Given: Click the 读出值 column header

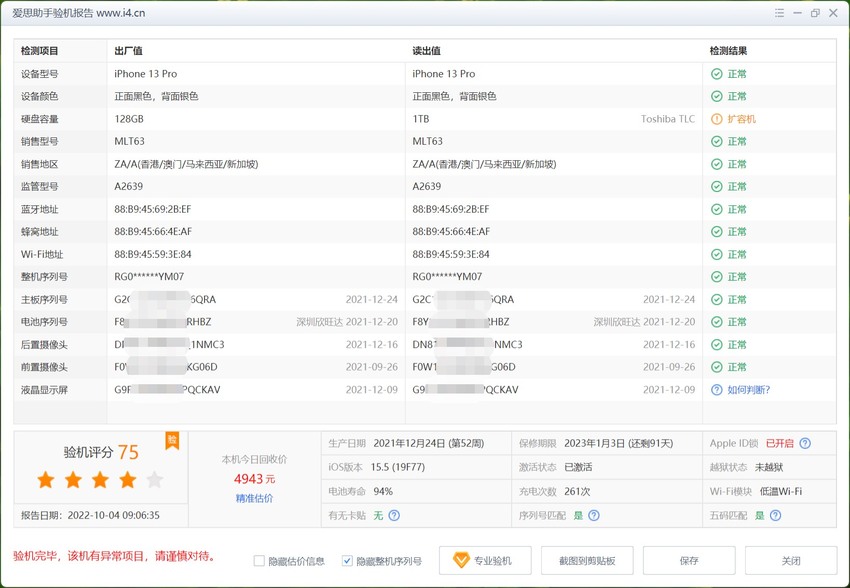Looking at the screenshot, I should click(426, 51).
